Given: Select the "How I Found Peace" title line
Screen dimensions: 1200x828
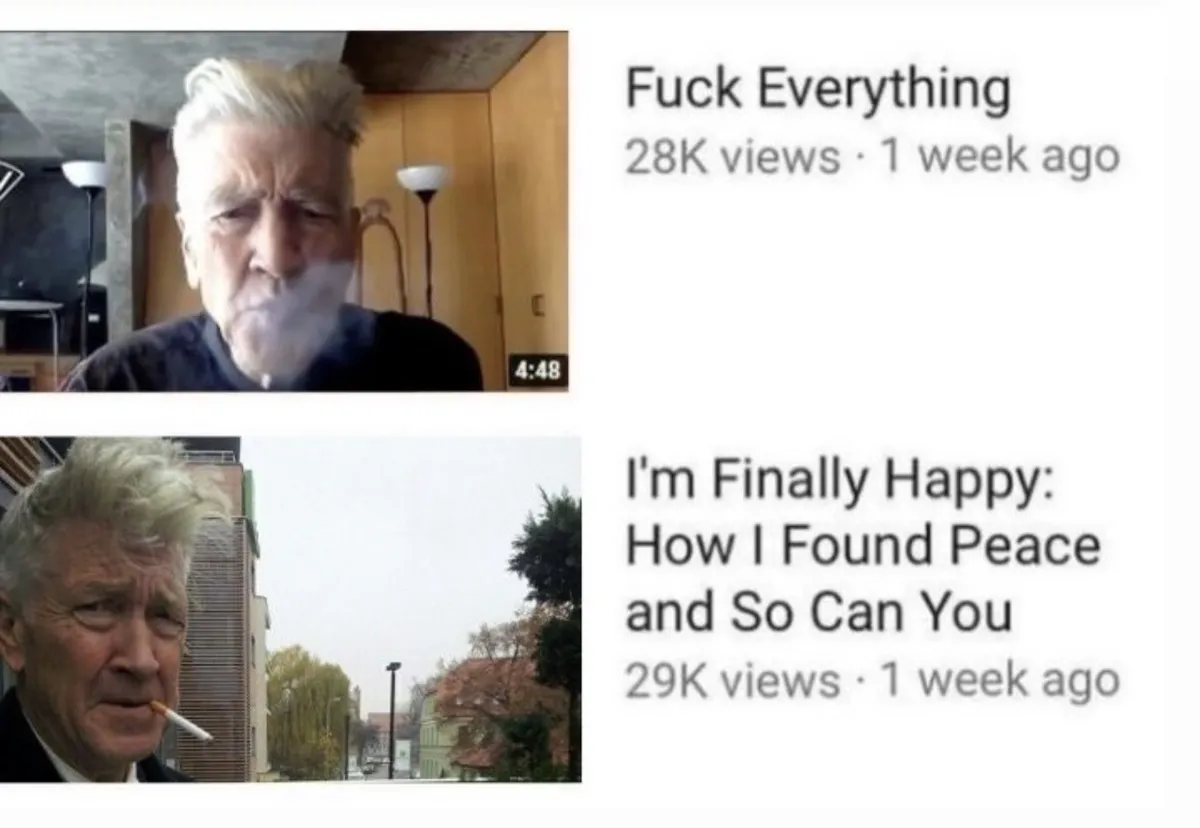Looking at the screenshot, I should pyautogui.click(x=862, y=547).
